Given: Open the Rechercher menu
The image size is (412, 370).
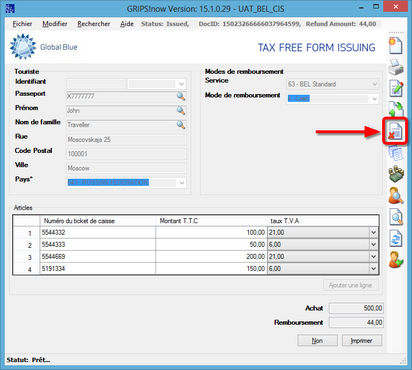Looking at the screenshot, I should click(94, 24).
